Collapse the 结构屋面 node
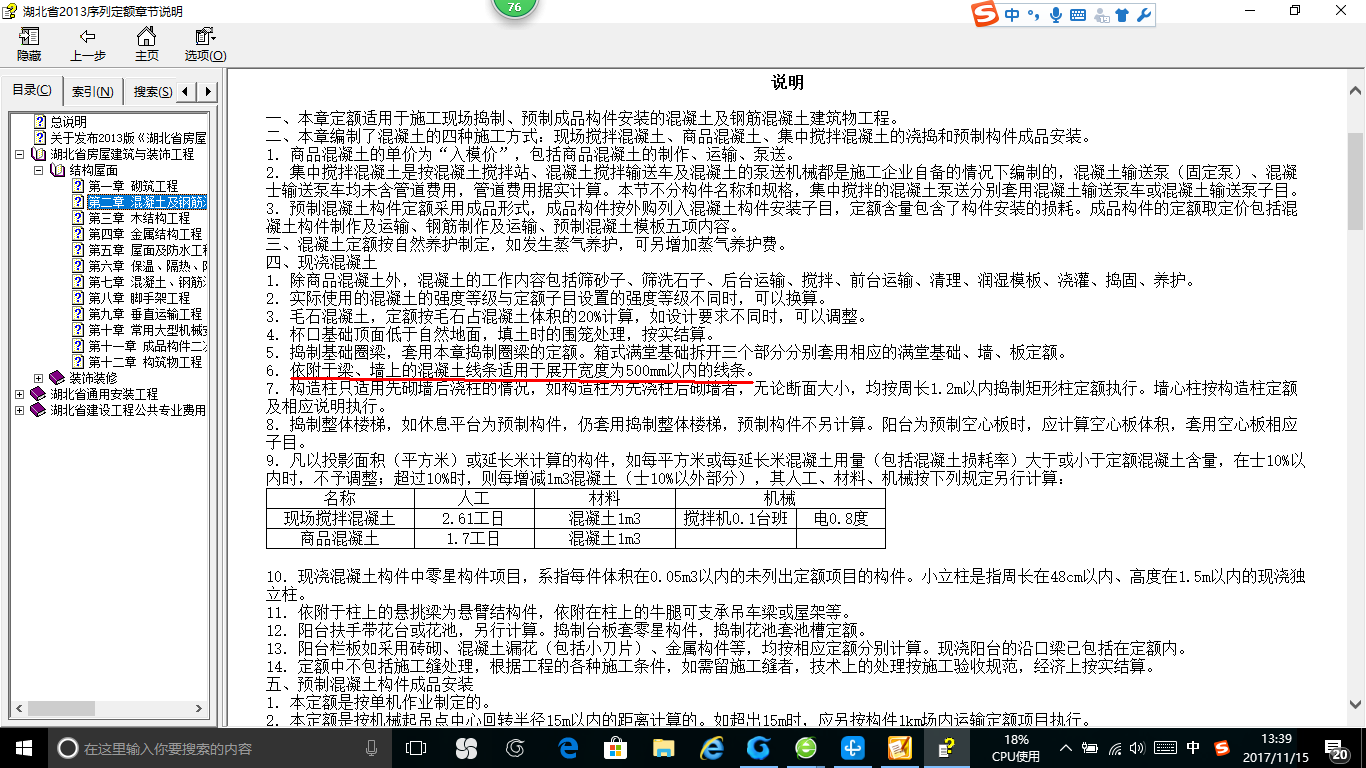 click(x=37, y=170)
